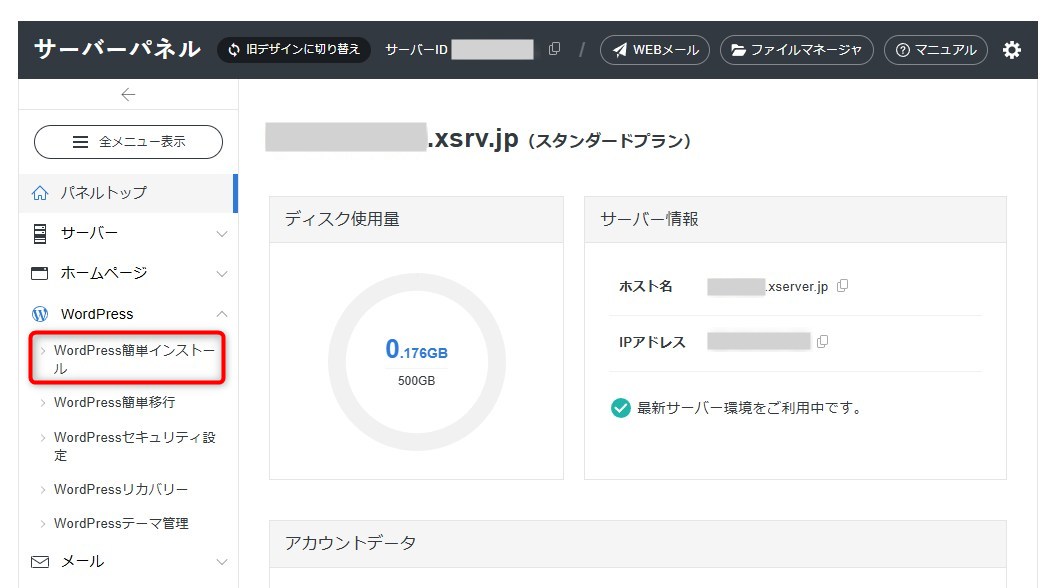
Task: Copy the サーバーID using its copy icon
Action: click(554, 46)
